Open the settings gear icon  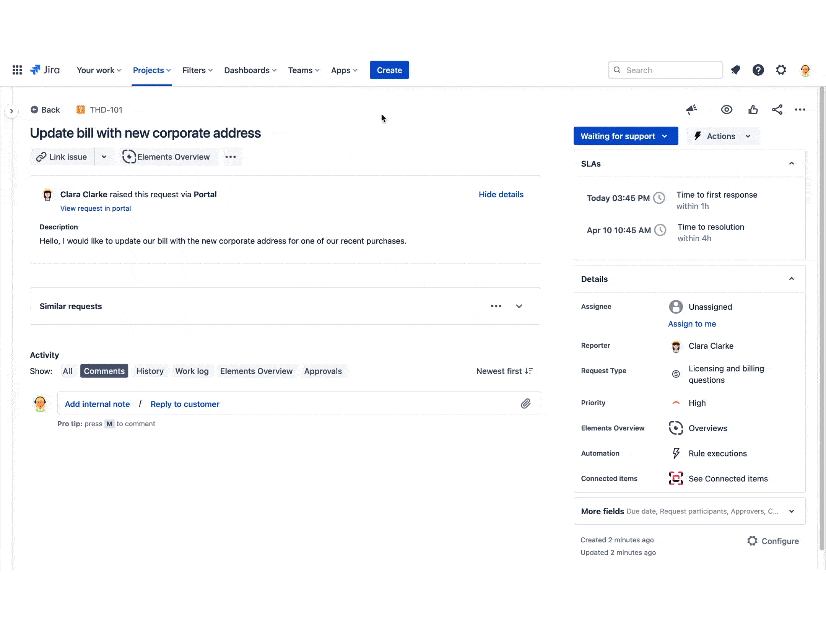pos(781,70)
